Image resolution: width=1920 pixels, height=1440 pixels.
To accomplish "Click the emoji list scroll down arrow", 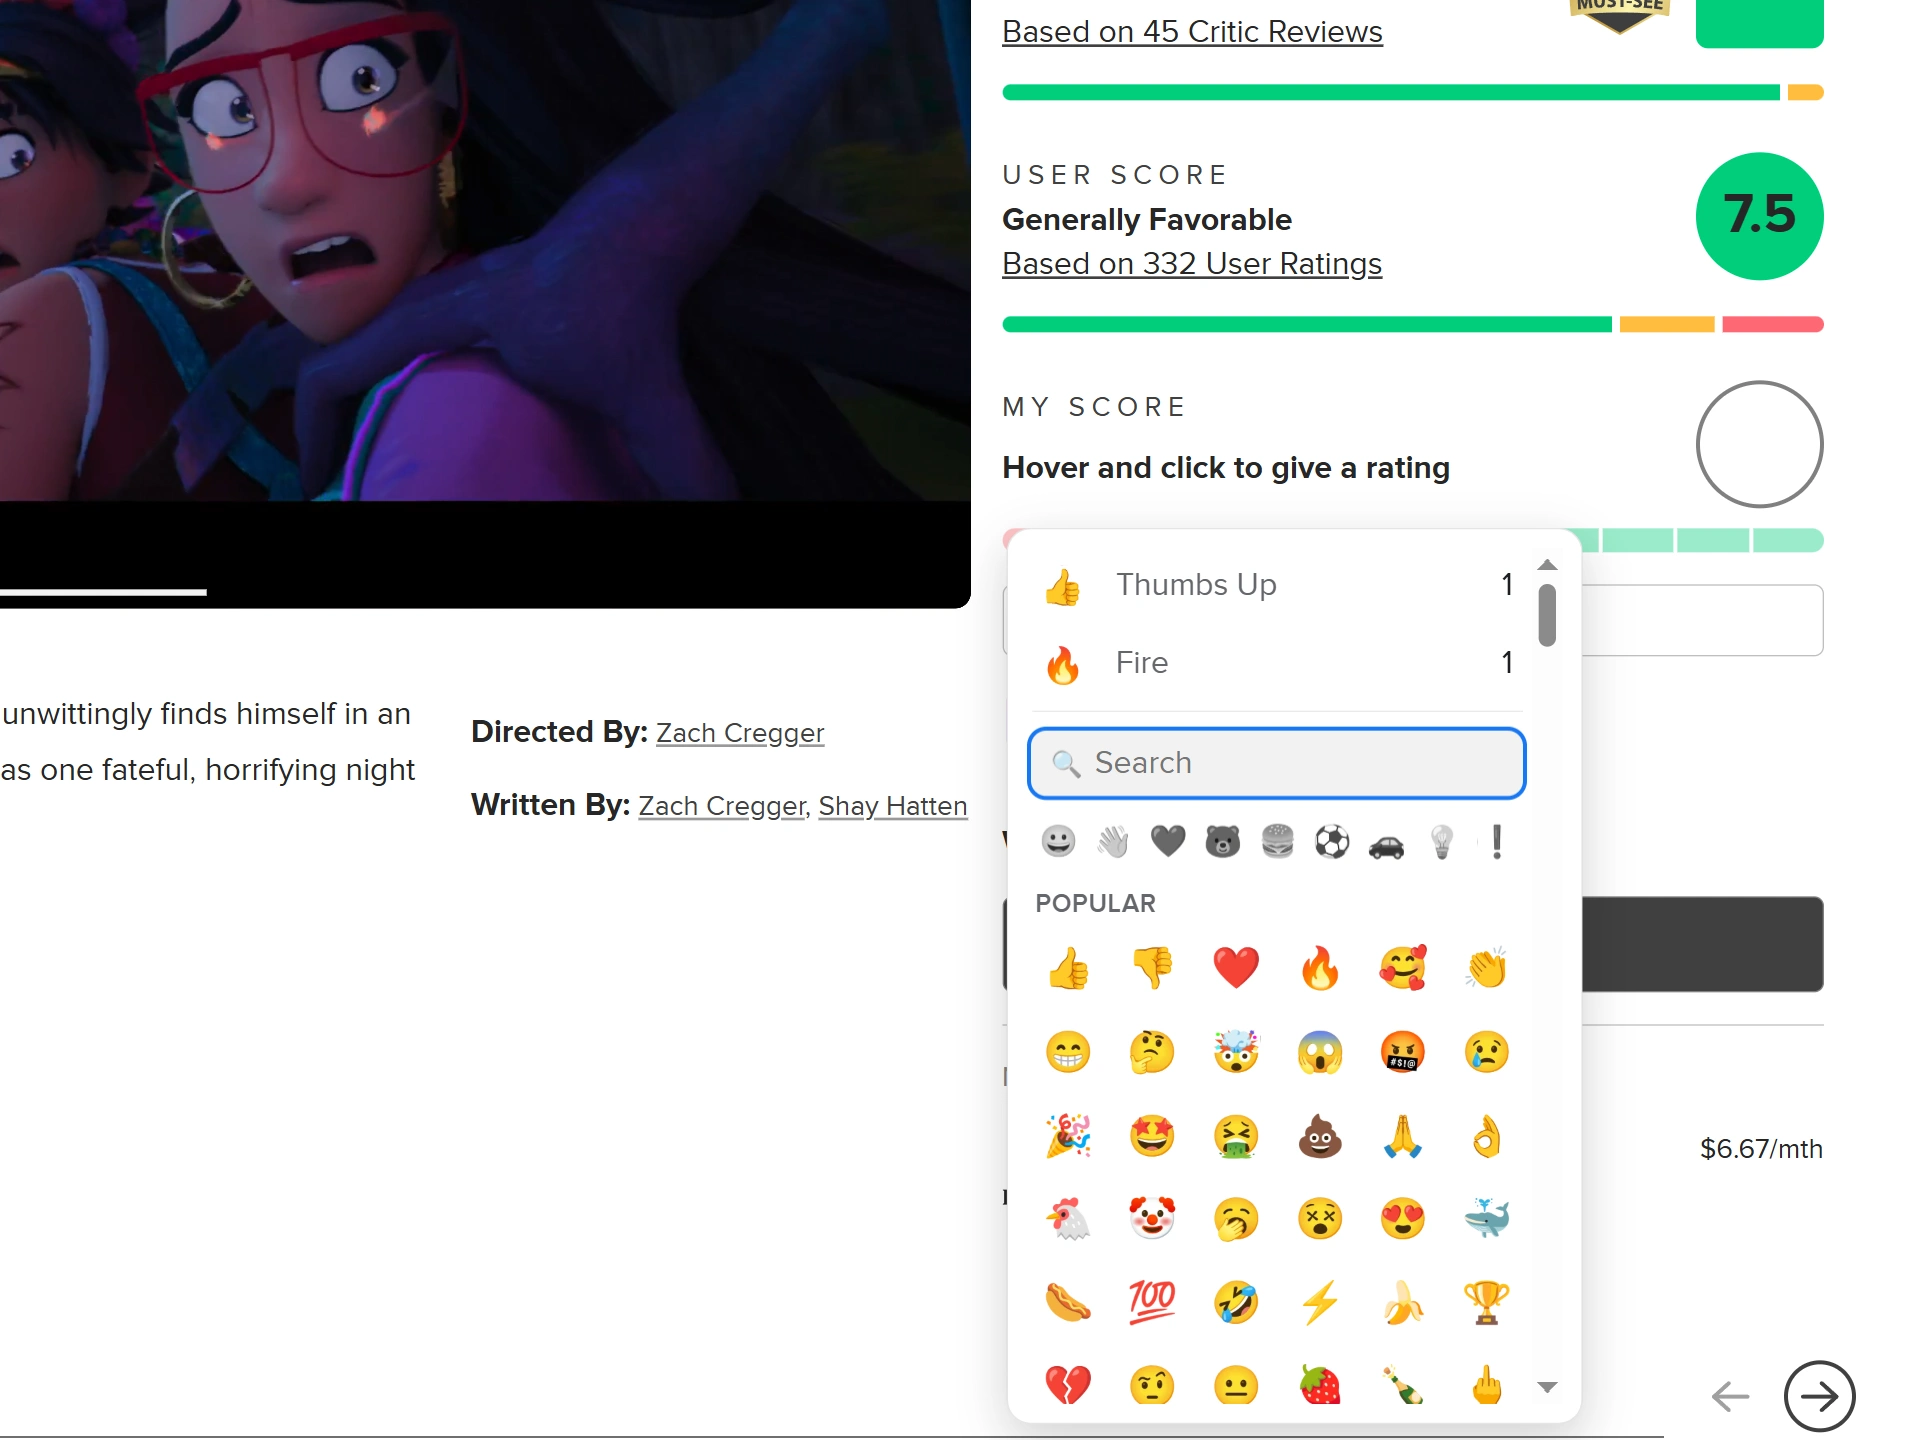I will [x=1547, y=1387].
